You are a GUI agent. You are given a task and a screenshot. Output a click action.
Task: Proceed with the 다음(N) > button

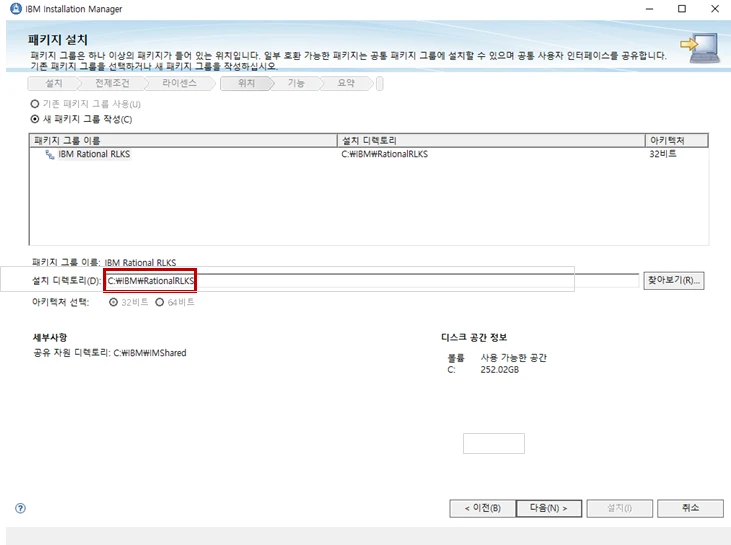pos(549,508)
